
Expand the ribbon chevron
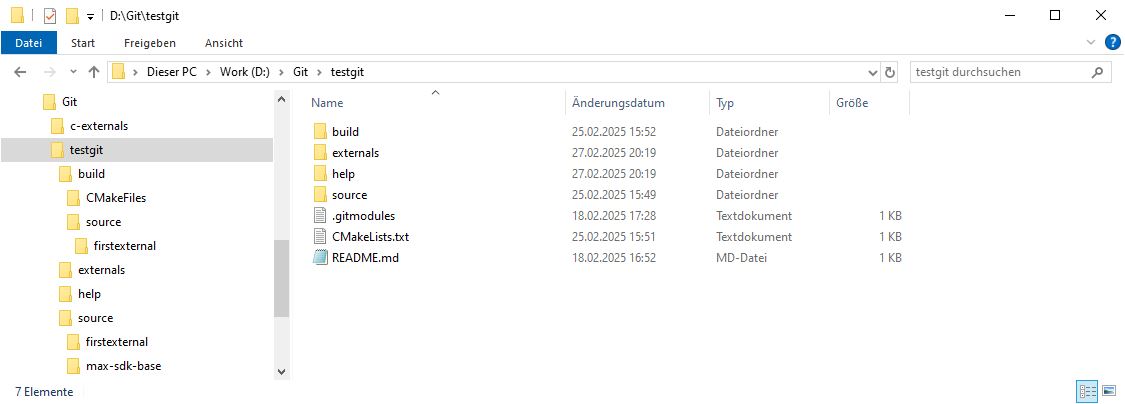pos(1092,42)
